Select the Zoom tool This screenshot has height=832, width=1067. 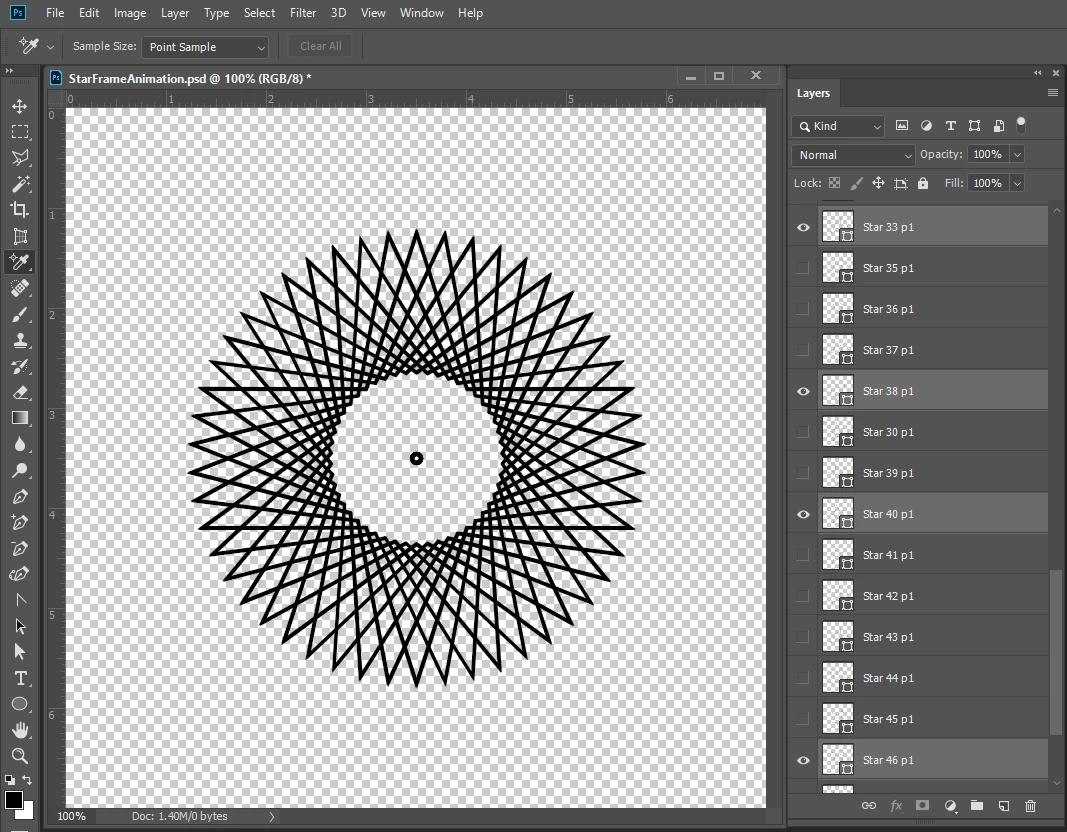click(20, 756)
